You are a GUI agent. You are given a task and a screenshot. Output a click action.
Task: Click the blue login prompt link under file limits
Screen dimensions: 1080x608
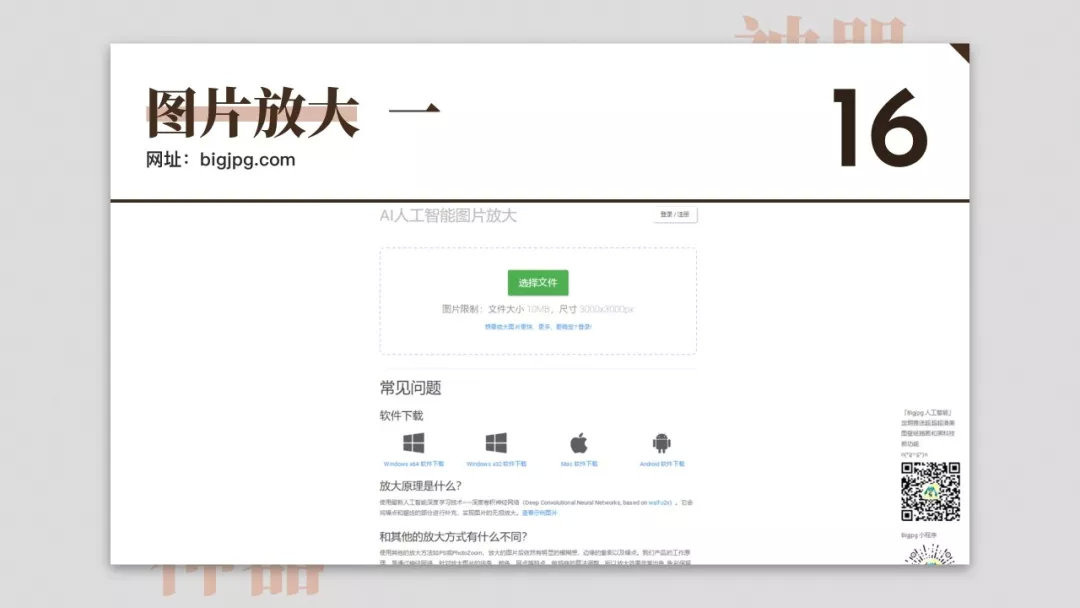pyautogui.click(x=537, y=326)
